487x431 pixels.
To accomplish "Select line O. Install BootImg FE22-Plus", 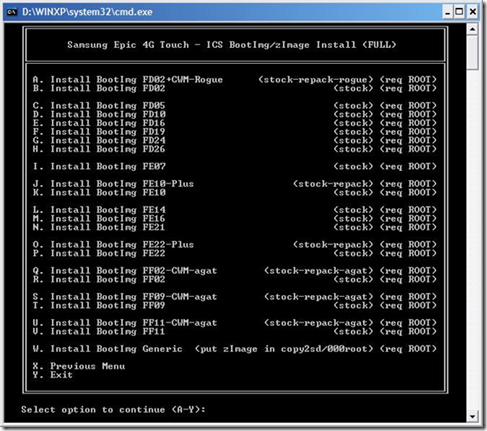I will tap(113, 244).
